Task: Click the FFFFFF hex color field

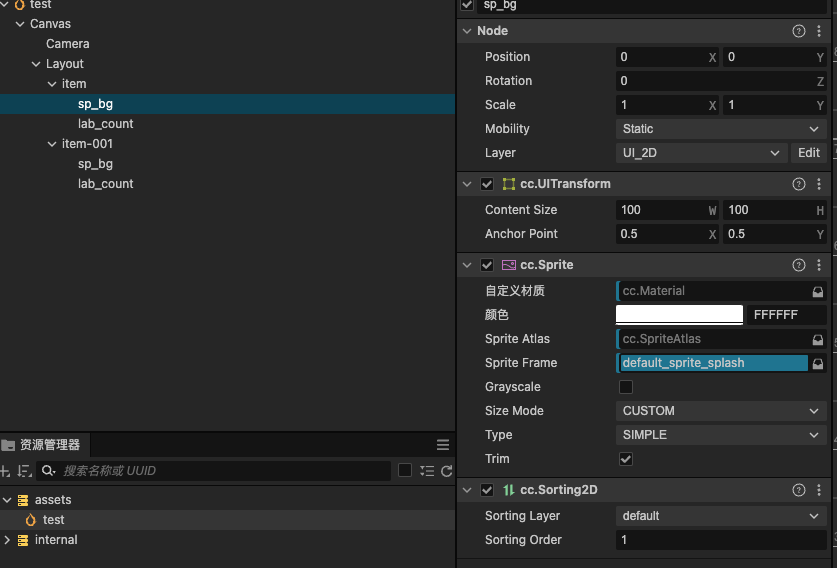Action: (786, 315)
